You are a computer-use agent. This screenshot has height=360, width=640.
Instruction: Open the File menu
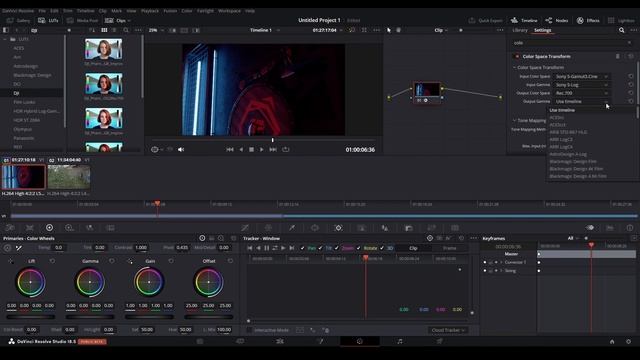pyautogui.click(x=42, y=11)
